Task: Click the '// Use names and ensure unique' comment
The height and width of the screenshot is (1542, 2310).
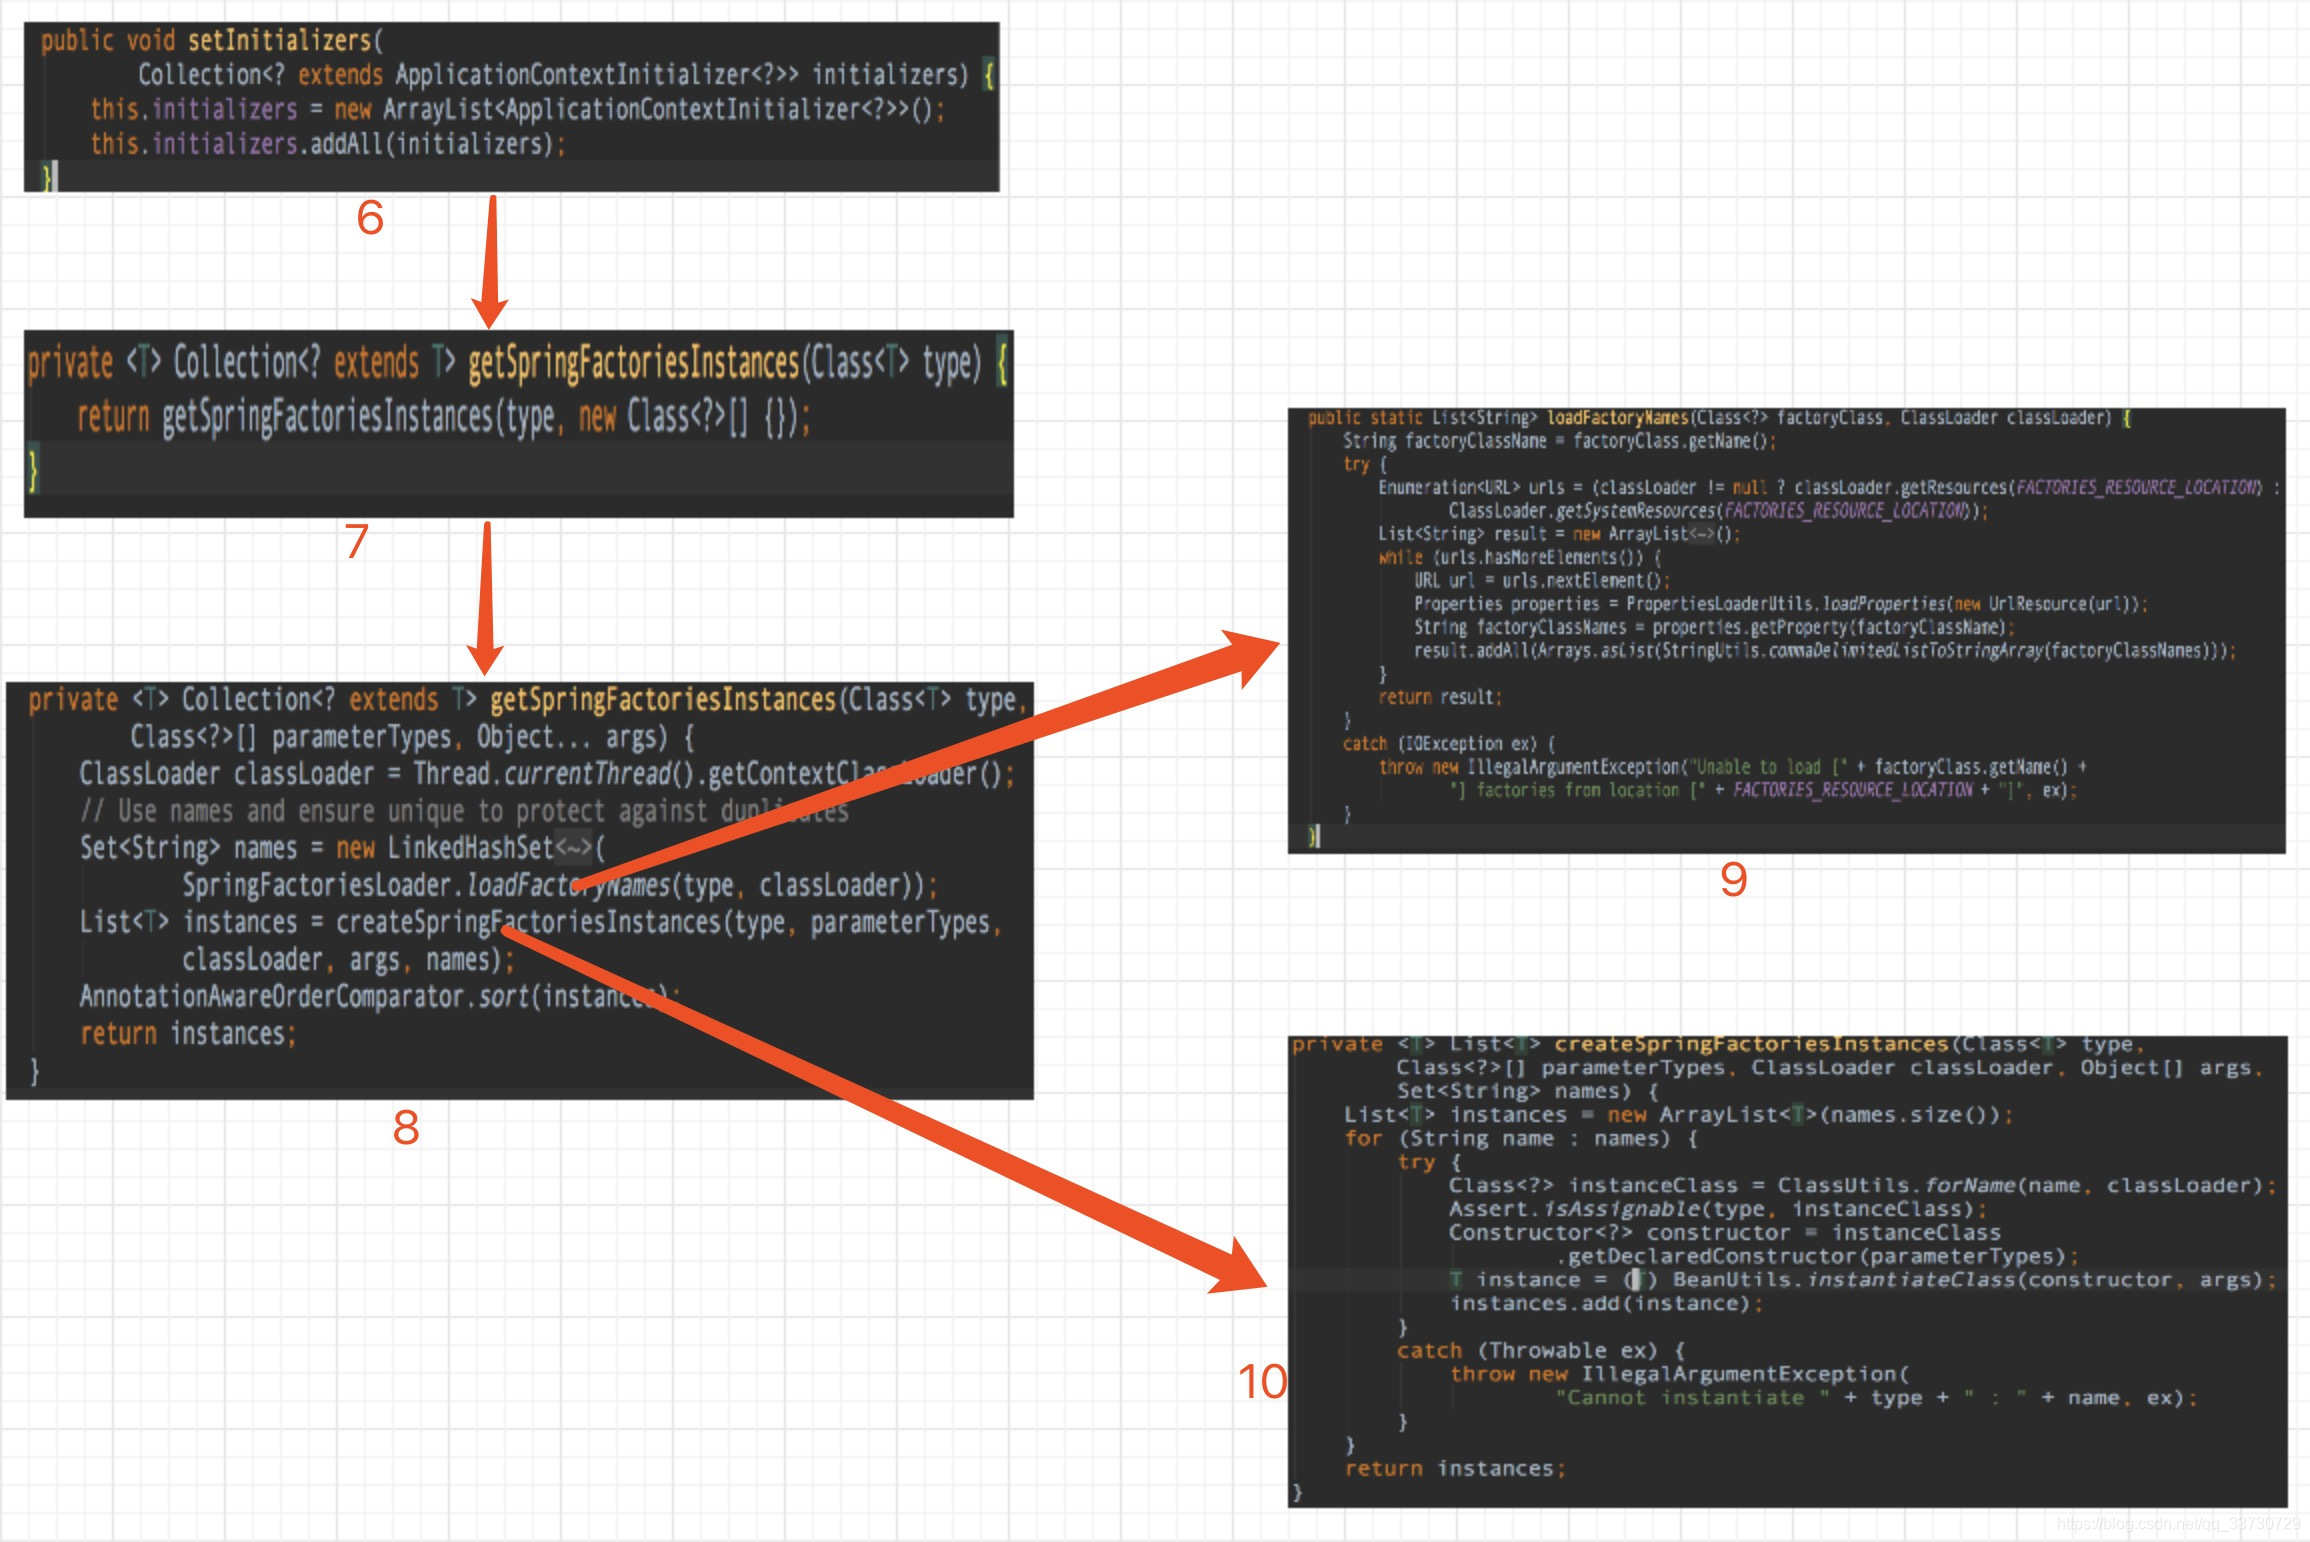Action: 464,811
